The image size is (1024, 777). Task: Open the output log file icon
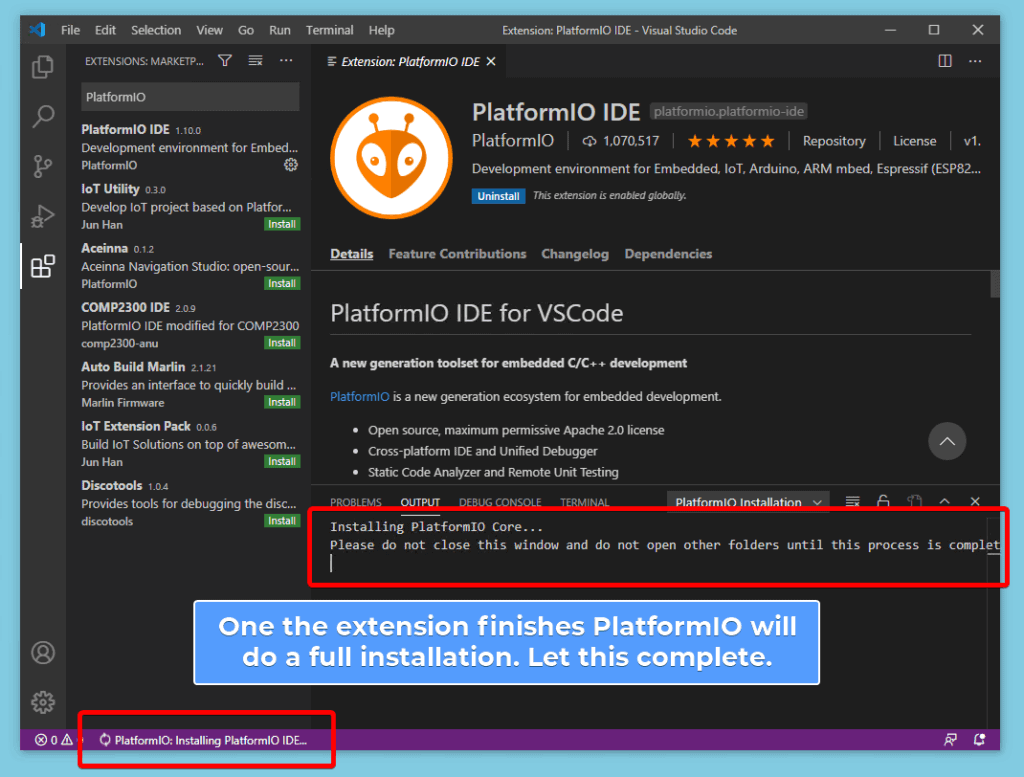(x=914, y=501)
